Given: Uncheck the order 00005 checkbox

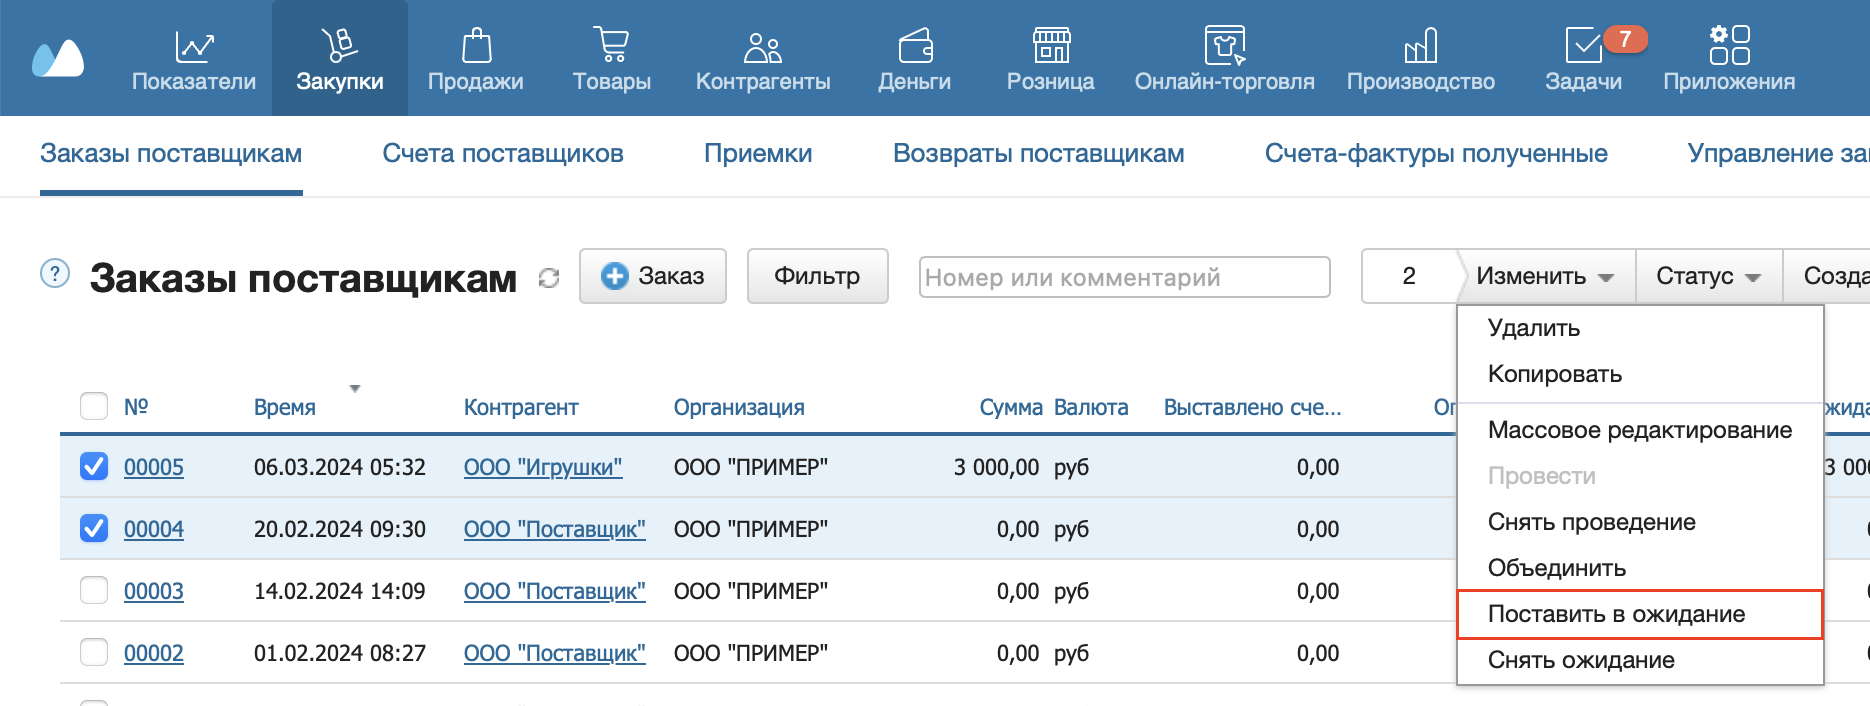Looking at the screenshot, I should coord(94,466).
